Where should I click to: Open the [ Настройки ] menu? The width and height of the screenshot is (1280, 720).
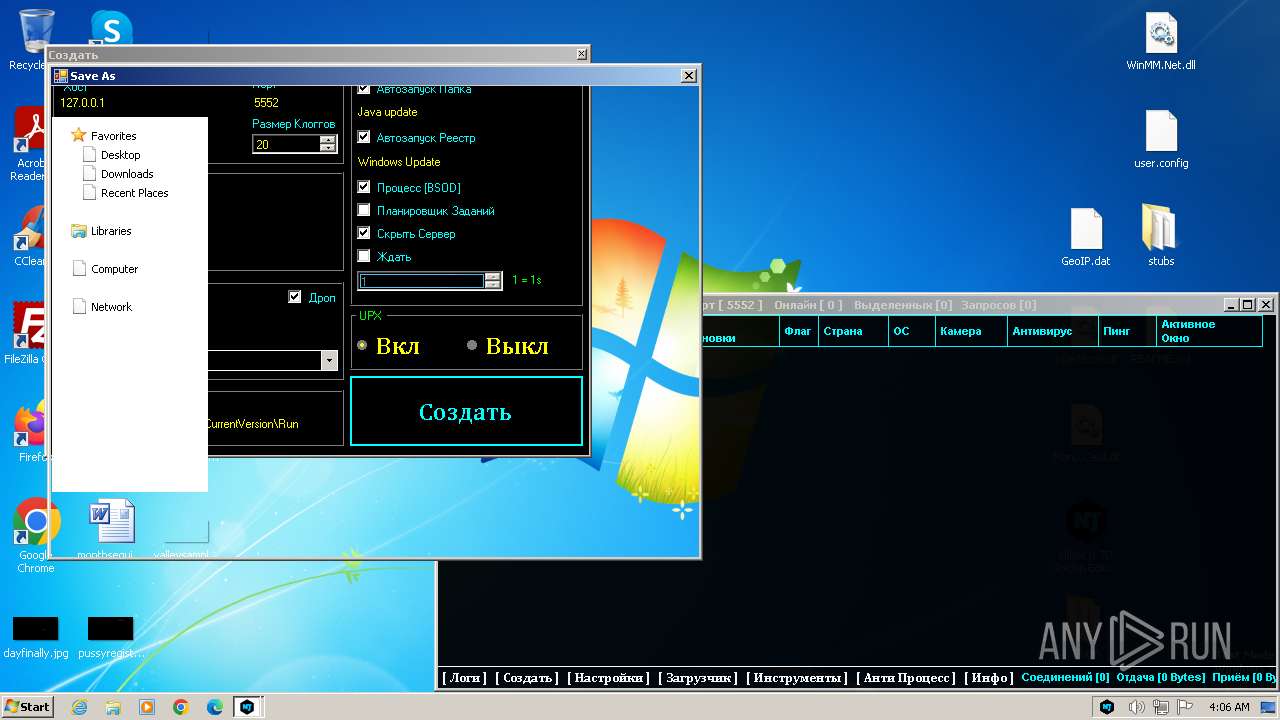point(609,678)
